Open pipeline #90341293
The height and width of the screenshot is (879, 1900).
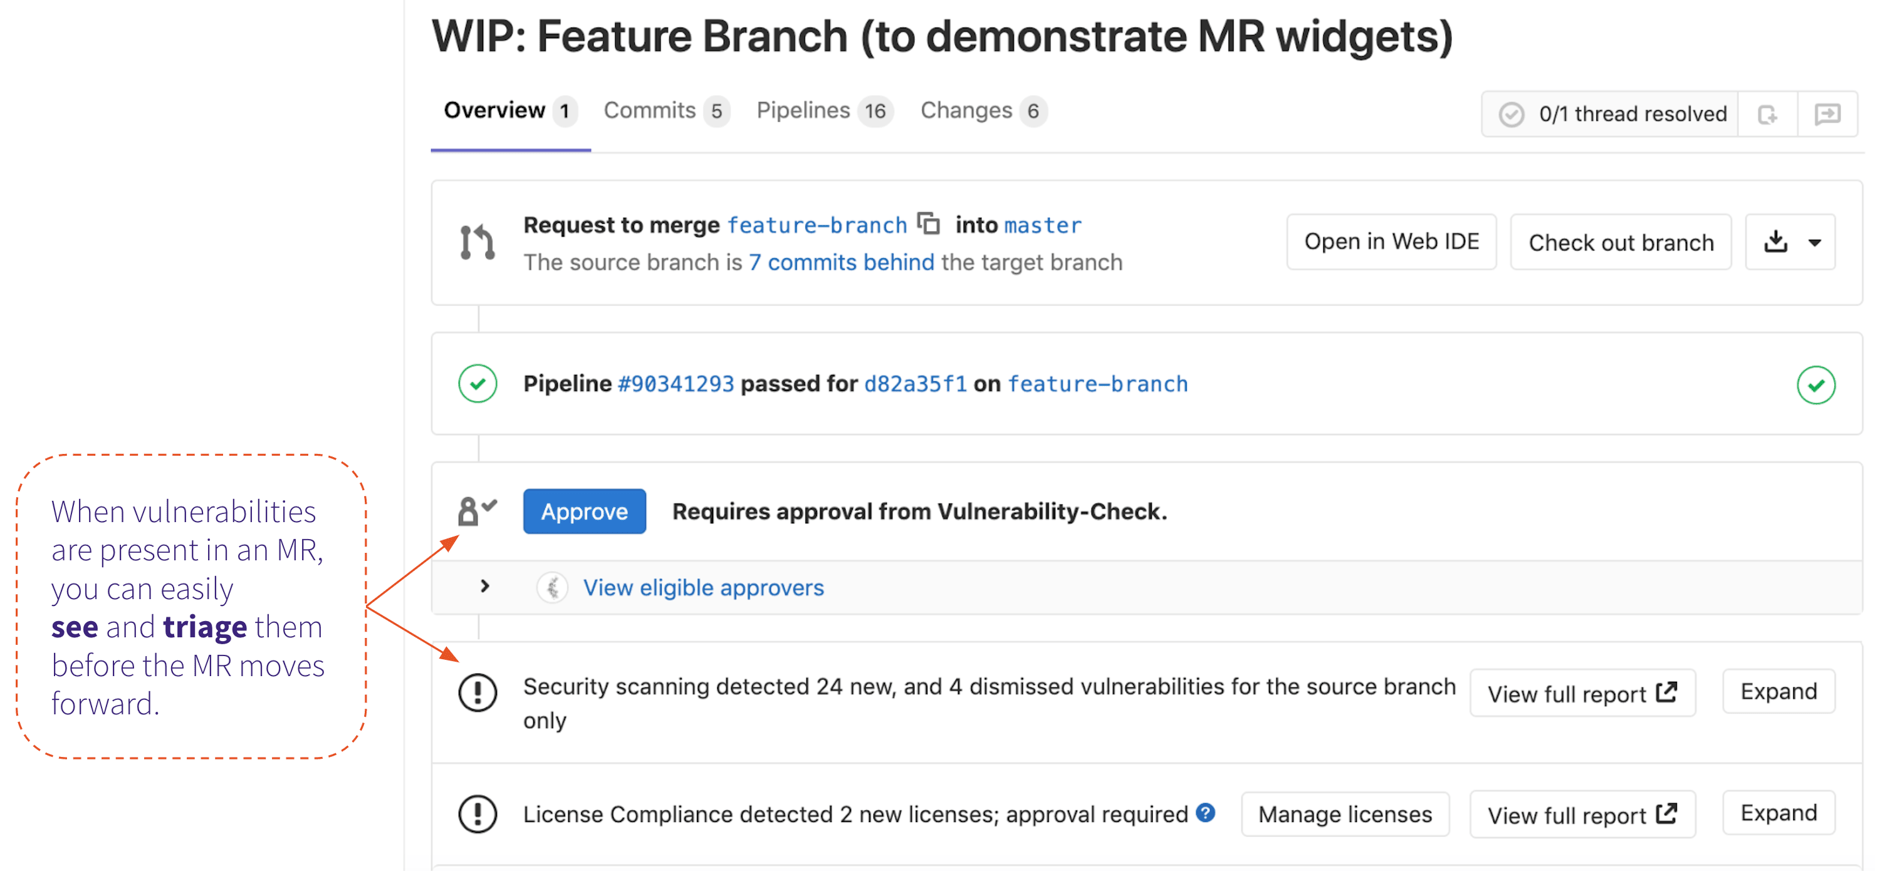(676, 383)
